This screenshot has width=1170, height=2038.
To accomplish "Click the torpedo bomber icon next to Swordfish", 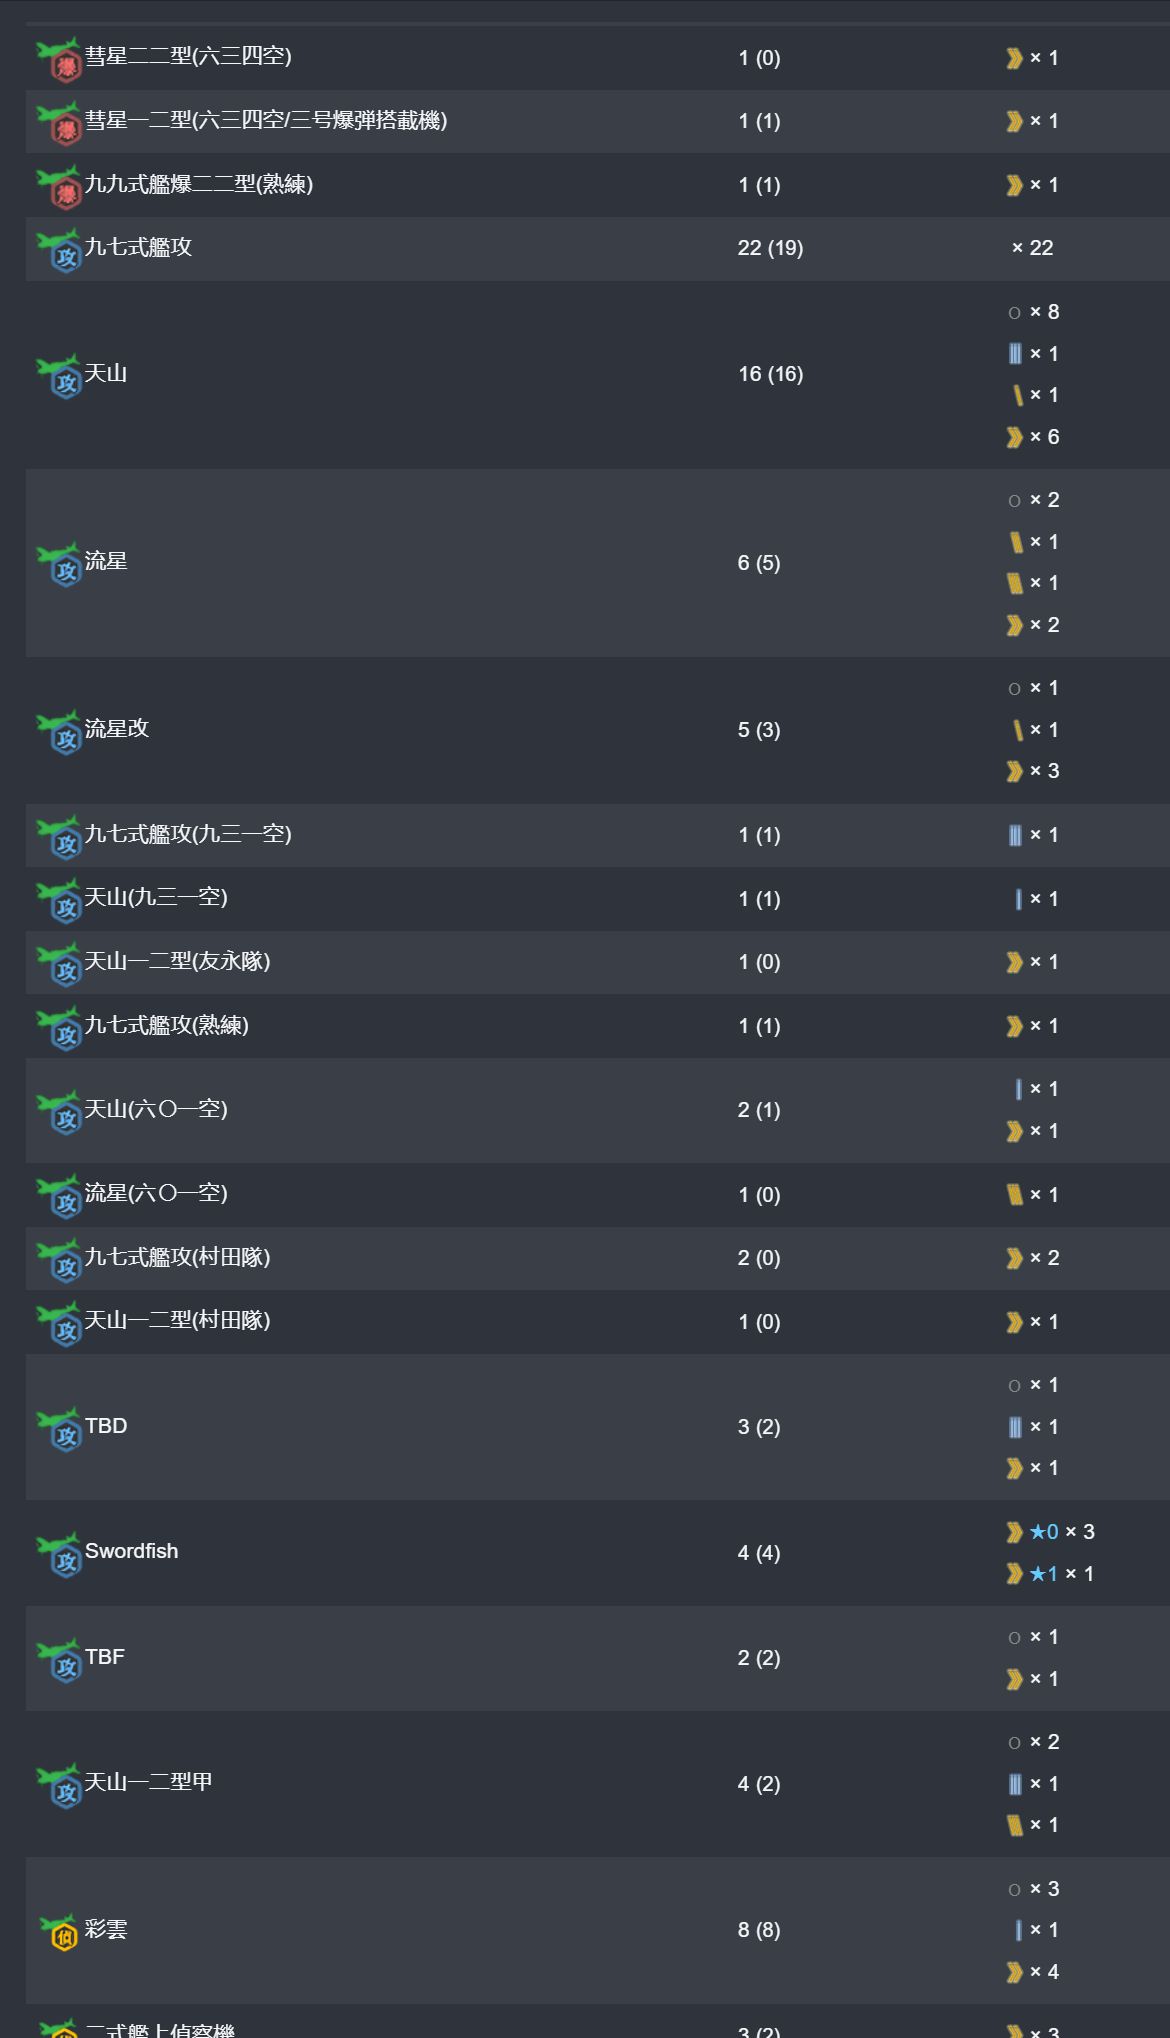I will tap(58, 1554).
